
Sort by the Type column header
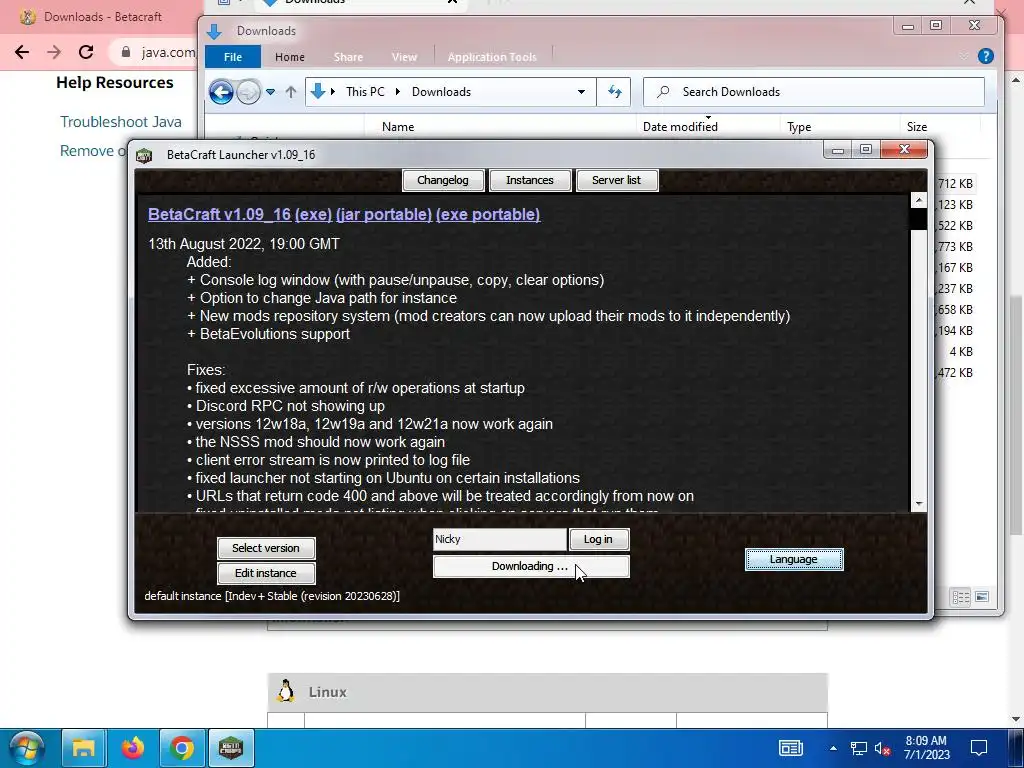pyautogui.click(x=799, y=127)
